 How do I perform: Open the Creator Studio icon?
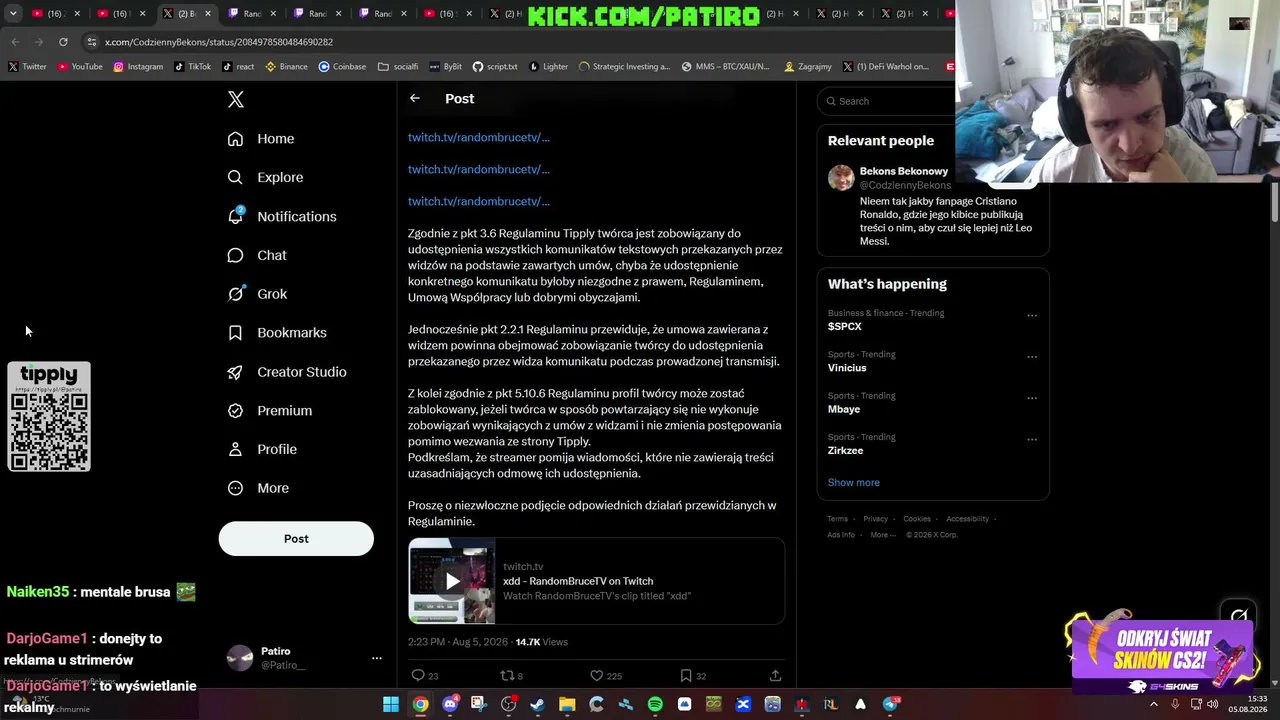(x=235, y=372)
